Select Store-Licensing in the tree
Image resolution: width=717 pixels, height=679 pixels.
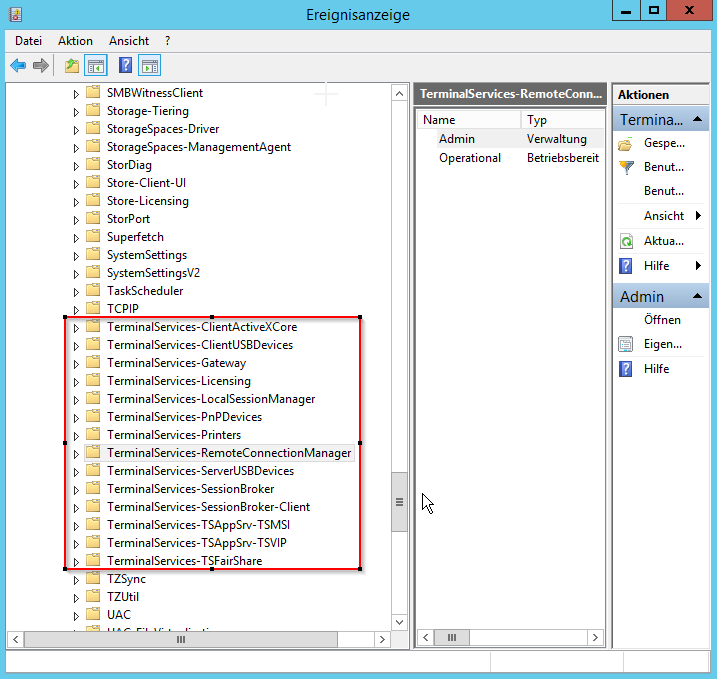click(148, 201)
